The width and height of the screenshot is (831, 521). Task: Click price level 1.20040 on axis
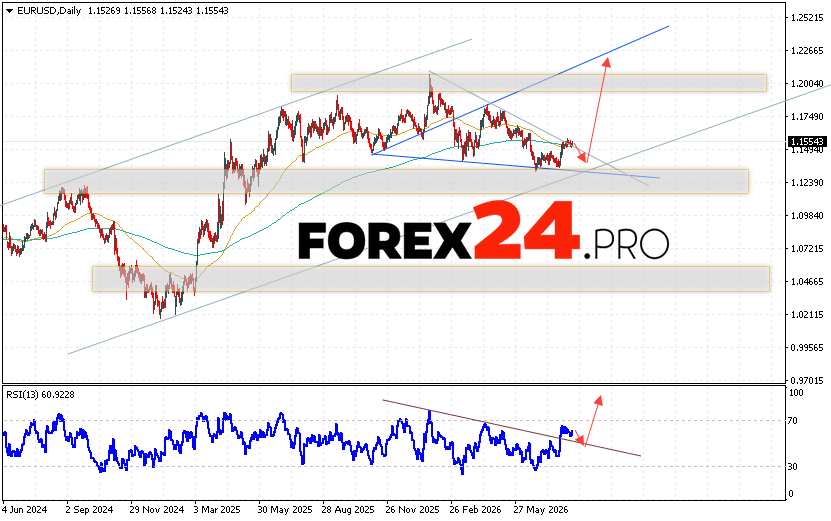coord(807,84)
